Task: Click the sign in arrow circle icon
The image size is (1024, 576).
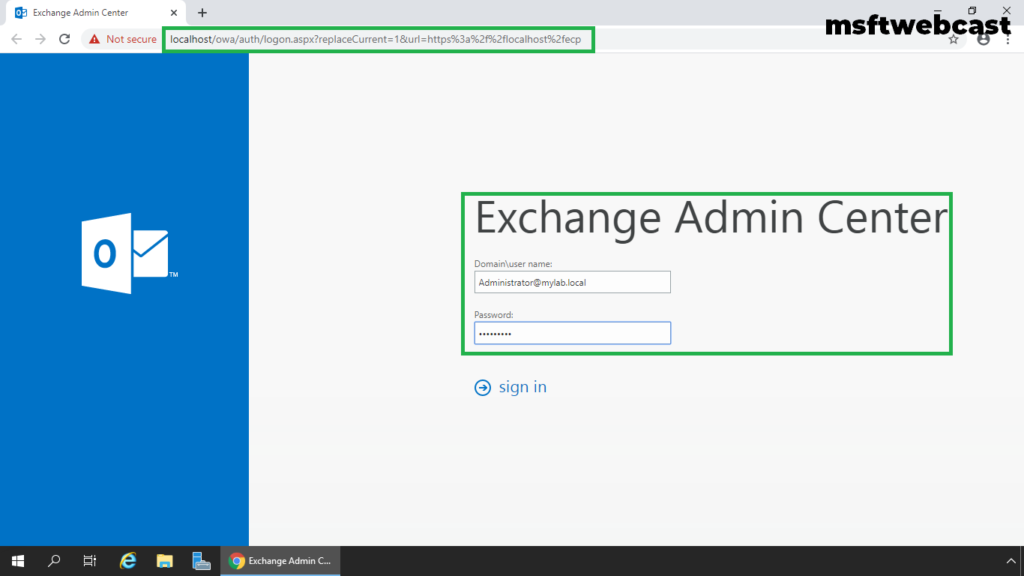Action: 483,388
